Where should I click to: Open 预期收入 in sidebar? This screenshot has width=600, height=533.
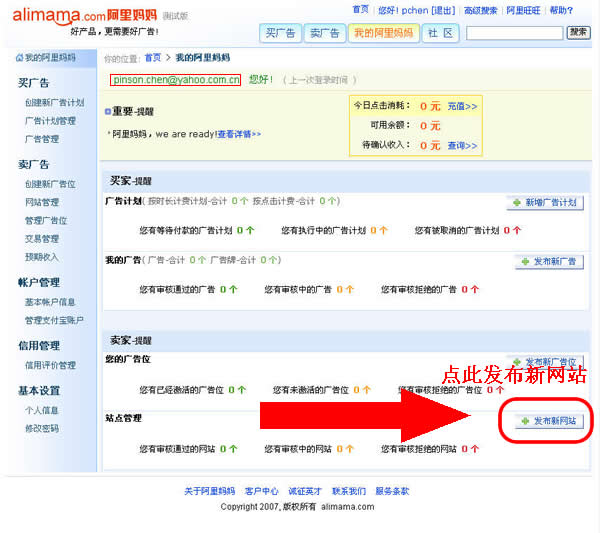tap(42, 257)
